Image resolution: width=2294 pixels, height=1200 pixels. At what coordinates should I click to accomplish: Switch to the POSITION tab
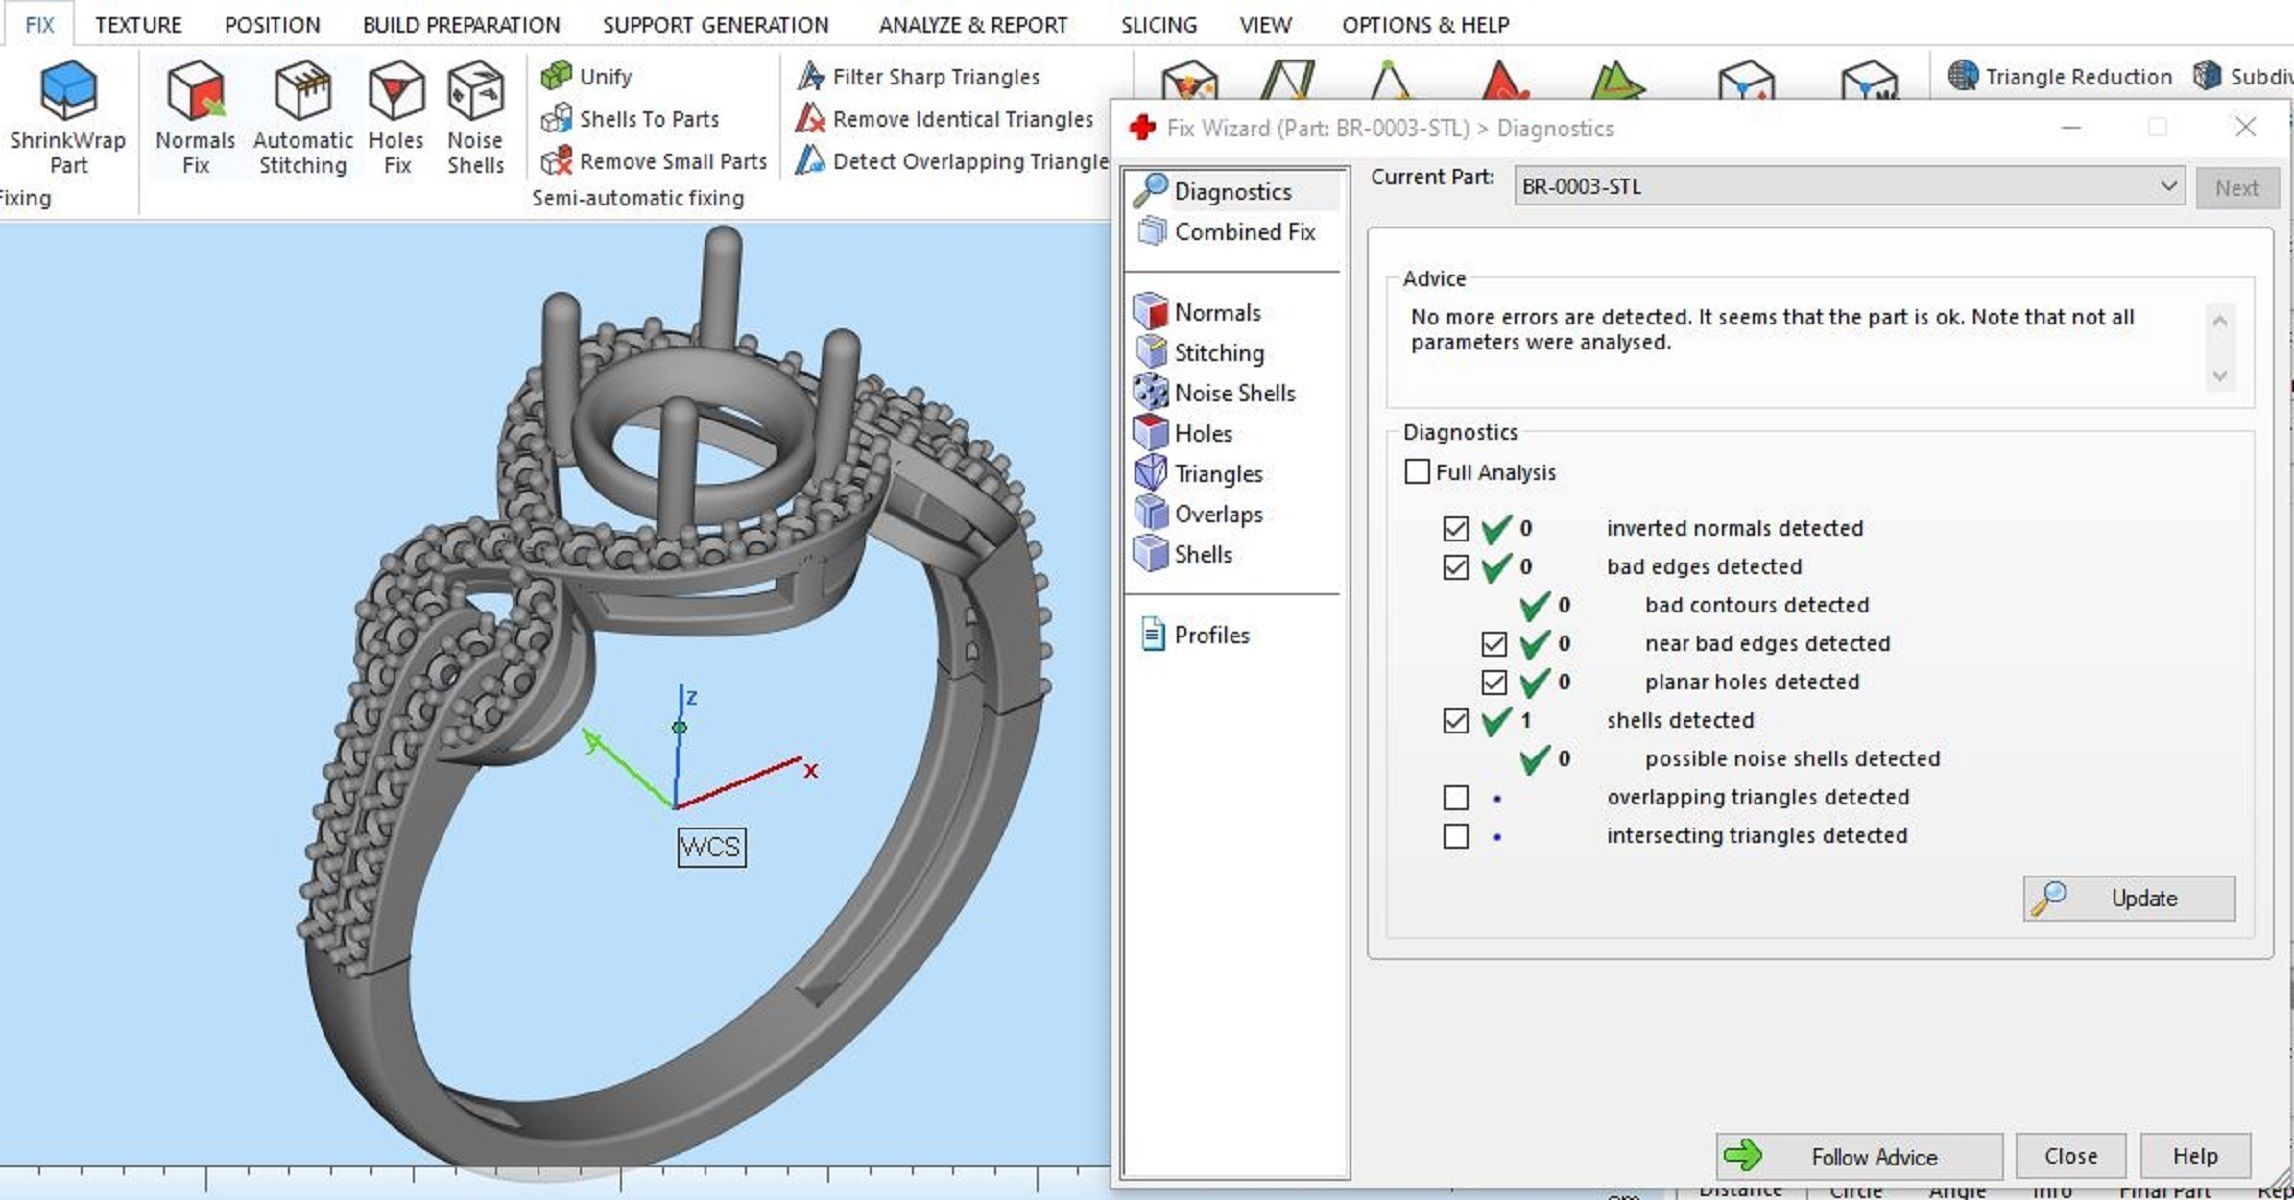[x=272, y=25]
